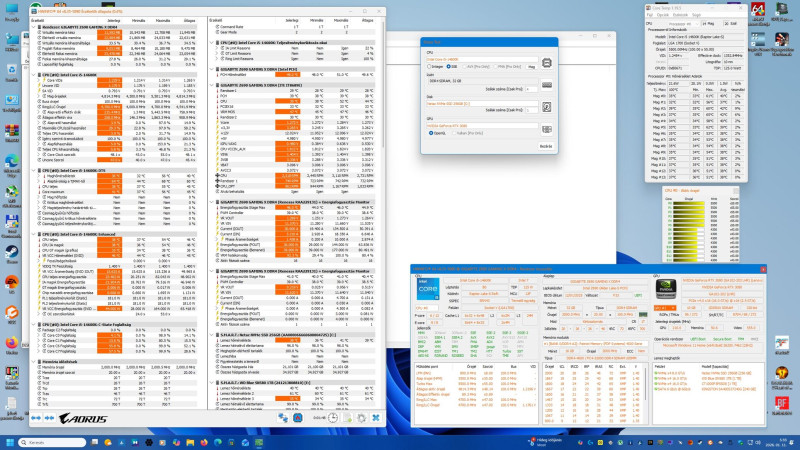Run the disk benchmark icon in the benchmark dialog

coord(546,107)
